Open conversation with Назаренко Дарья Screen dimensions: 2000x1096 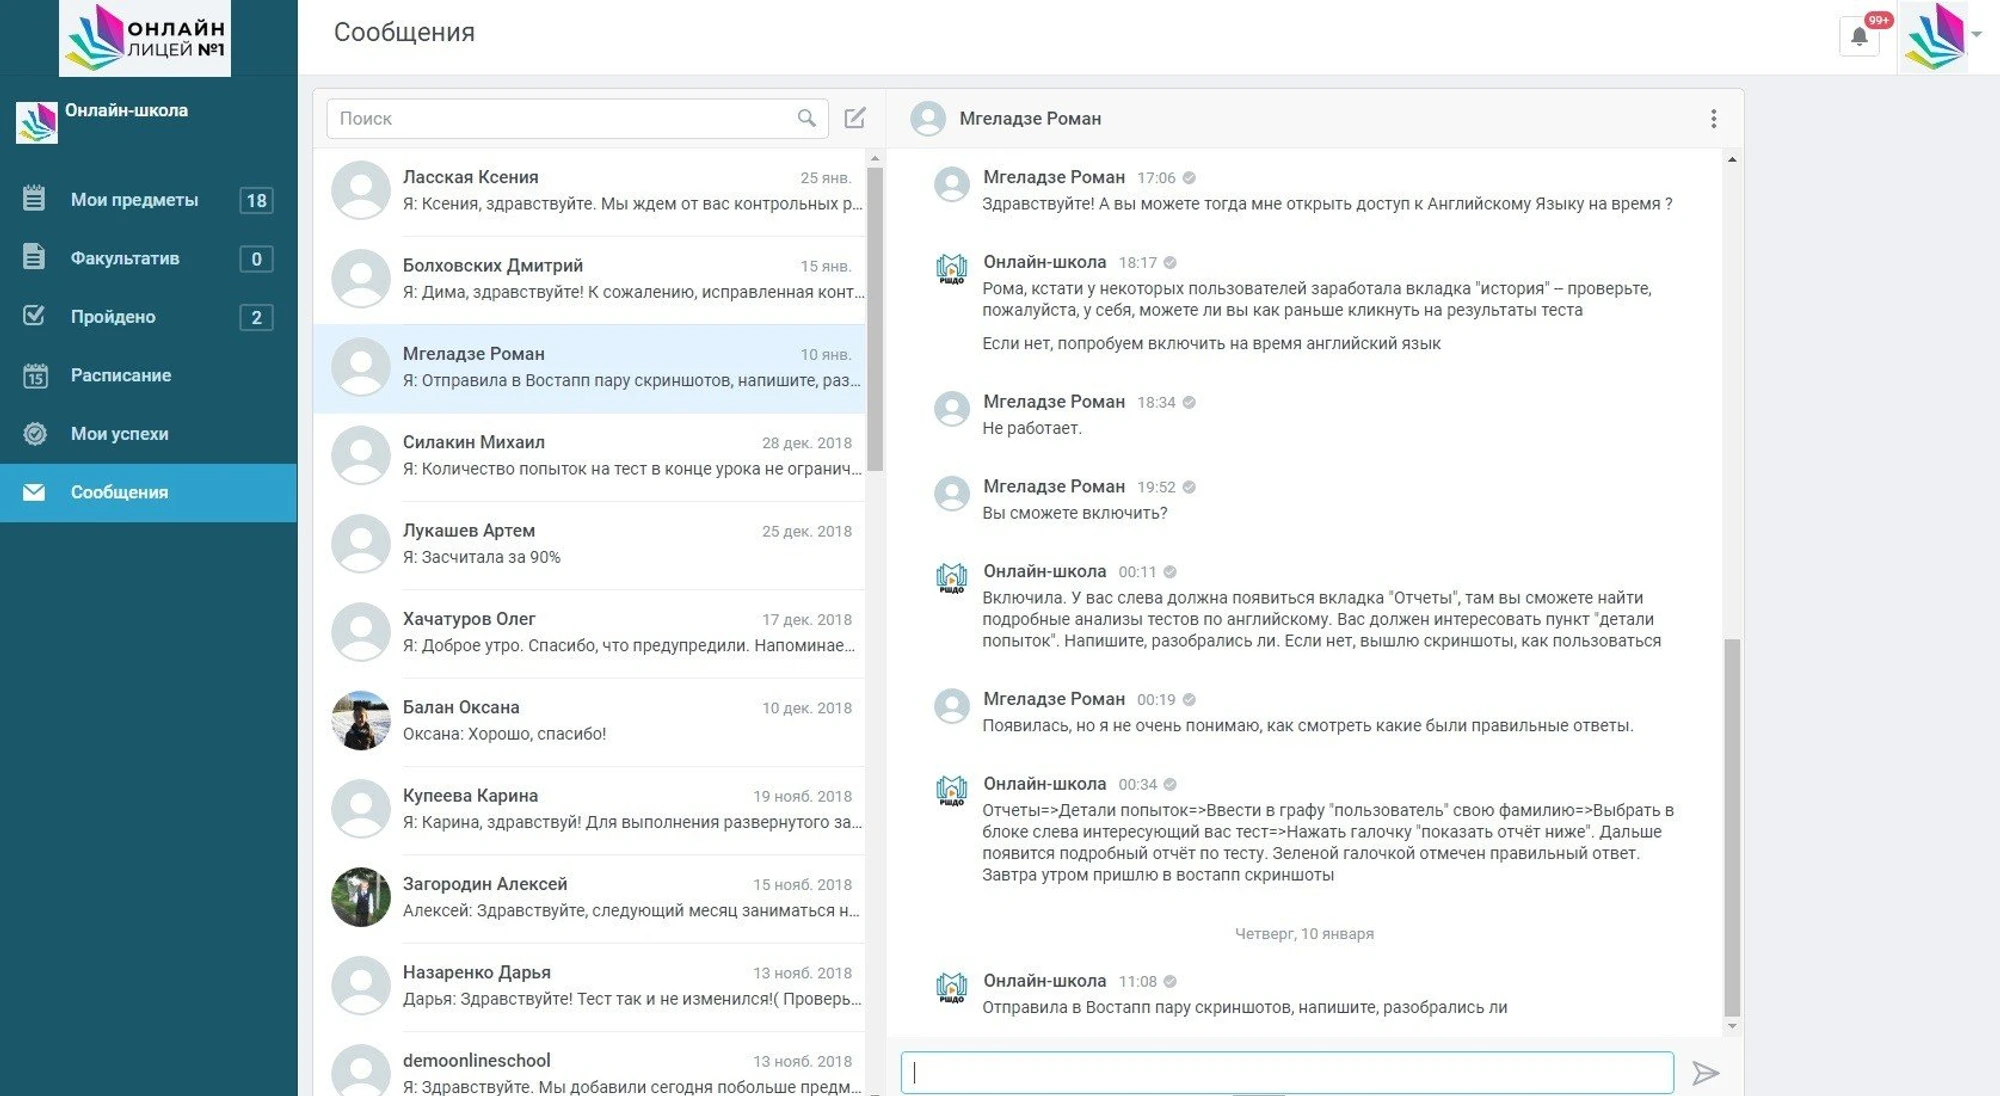tap(590, 986)
